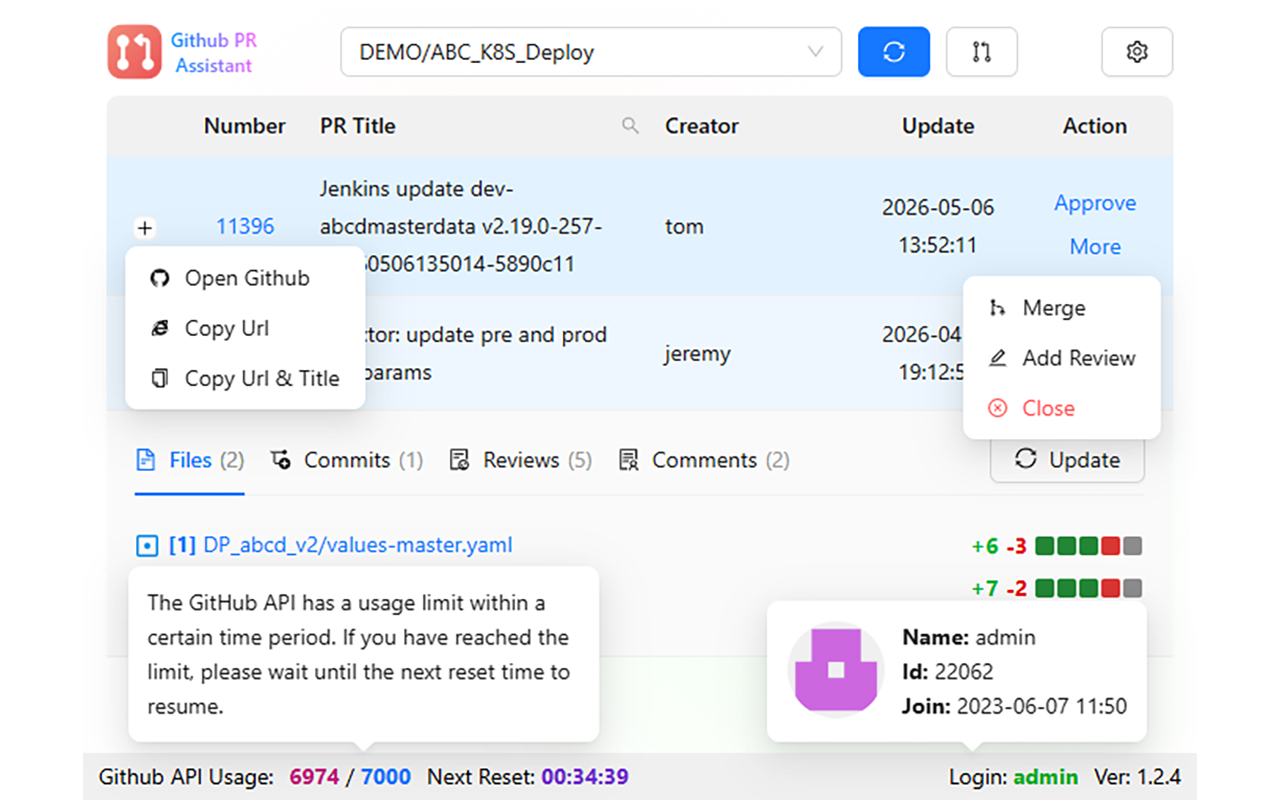Click the creator name tom
Viewport: 1280px width, 800px height.
(684, 226)
